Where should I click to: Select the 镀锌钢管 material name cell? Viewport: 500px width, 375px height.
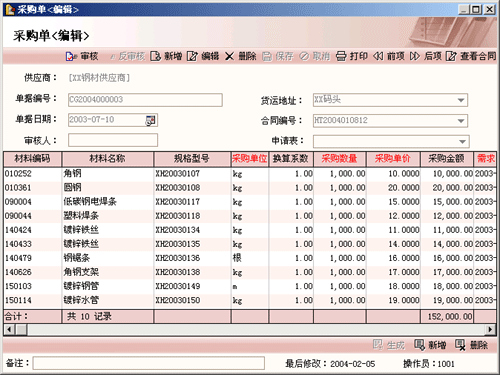(108, 286)
